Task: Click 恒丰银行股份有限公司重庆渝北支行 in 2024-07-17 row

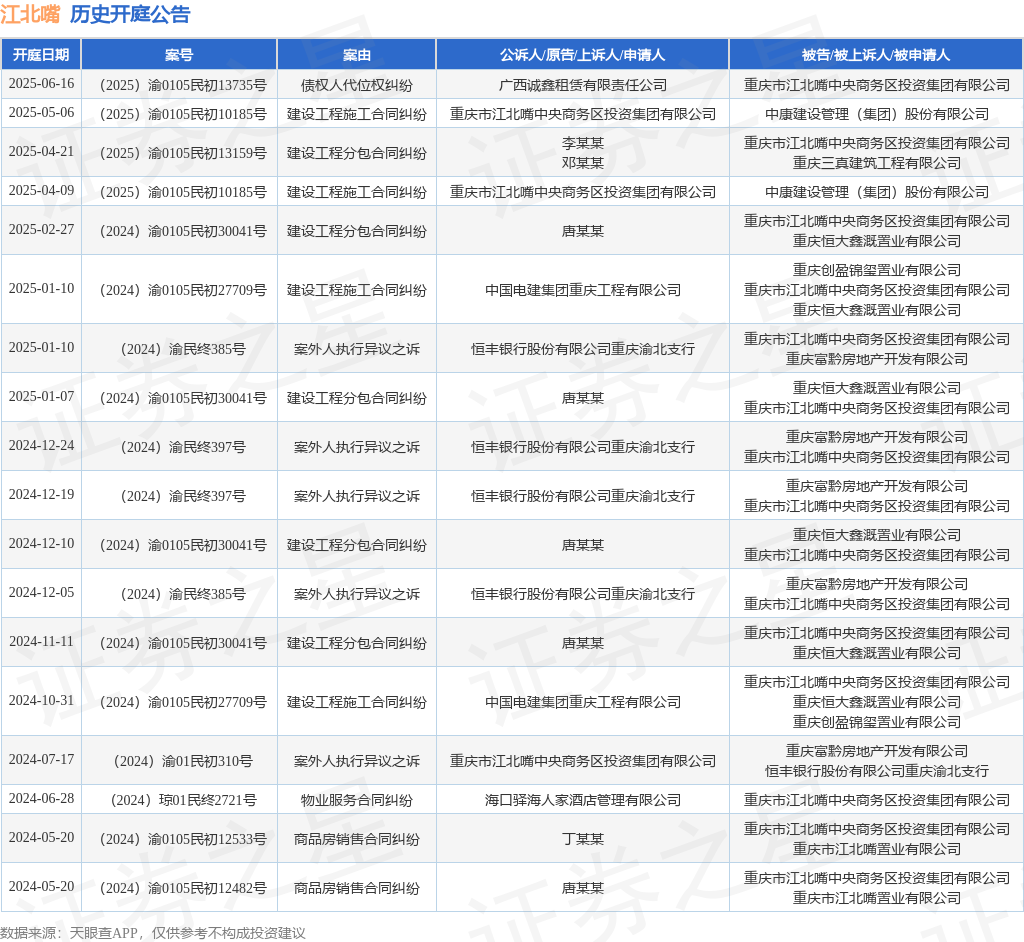Action: (876, 771)
